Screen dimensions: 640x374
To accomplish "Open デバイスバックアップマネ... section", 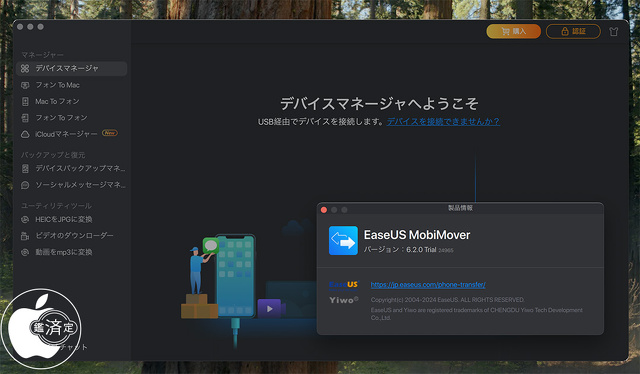I will click(x=71, y=168).
